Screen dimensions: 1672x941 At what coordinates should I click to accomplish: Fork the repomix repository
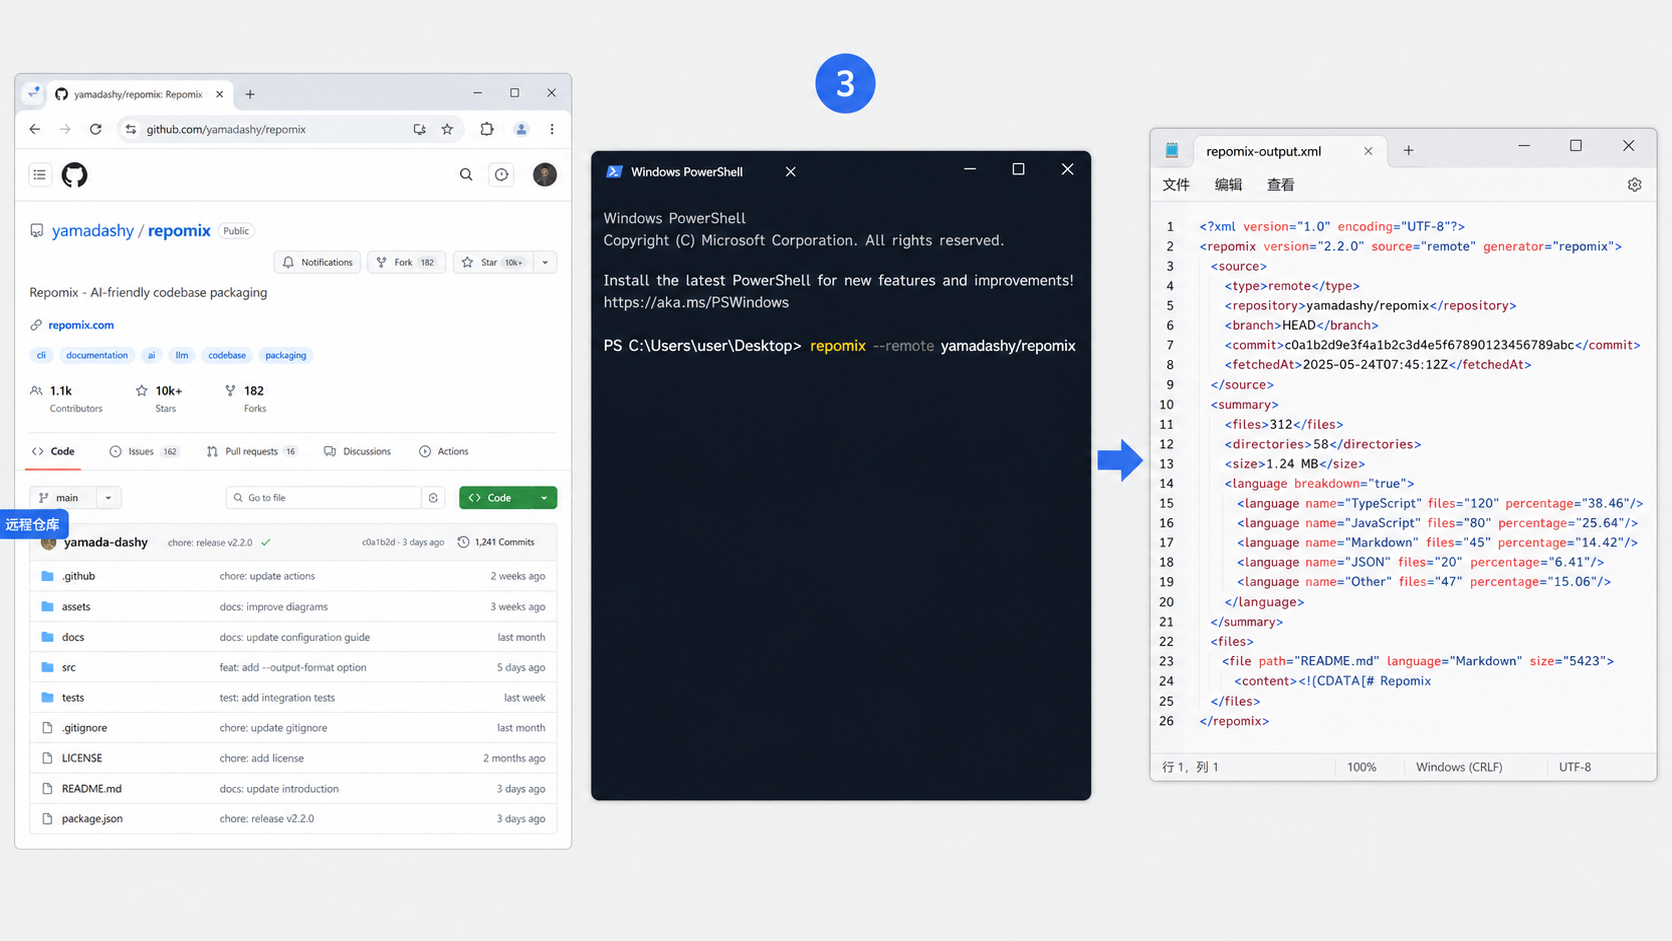coord(405,262)
